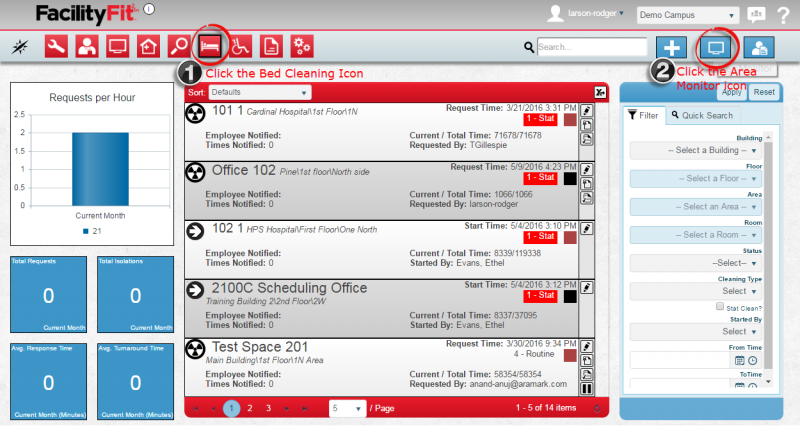The image size is (800, 440).
Task: Open the Demo Campus dropdown
Action: coord(689,16)
